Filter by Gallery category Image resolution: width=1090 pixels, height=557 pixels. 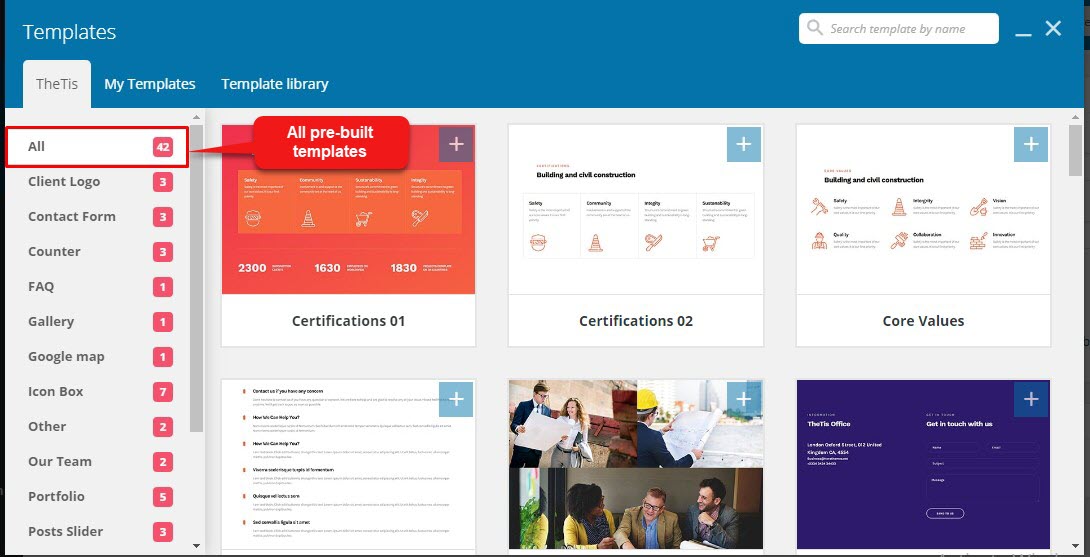point(97,321)
